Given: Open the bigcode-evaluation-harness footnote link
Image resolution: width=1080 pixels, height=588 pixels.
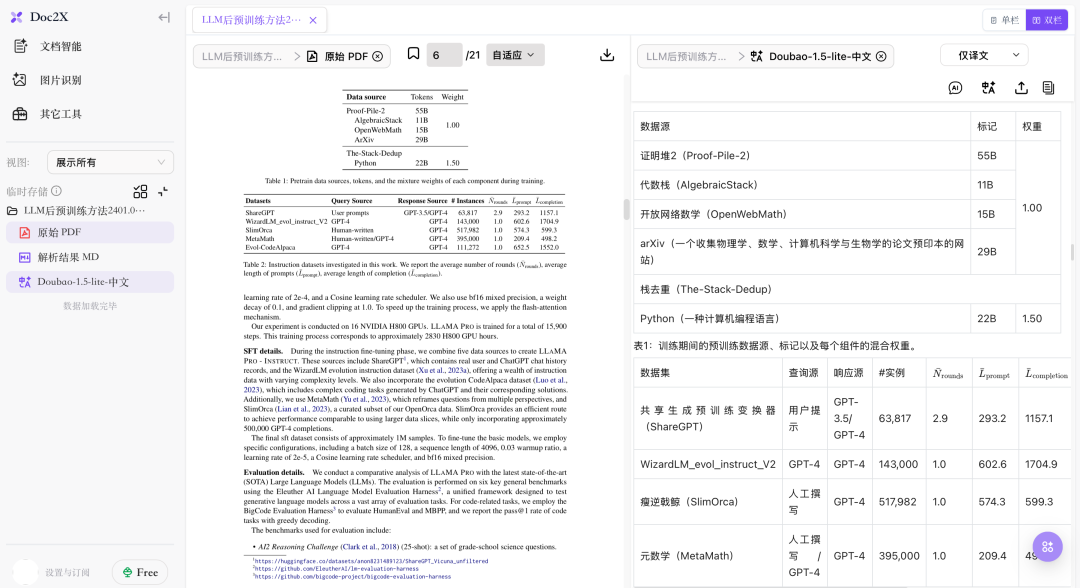Looking at the screenshot, I should 352,576.
